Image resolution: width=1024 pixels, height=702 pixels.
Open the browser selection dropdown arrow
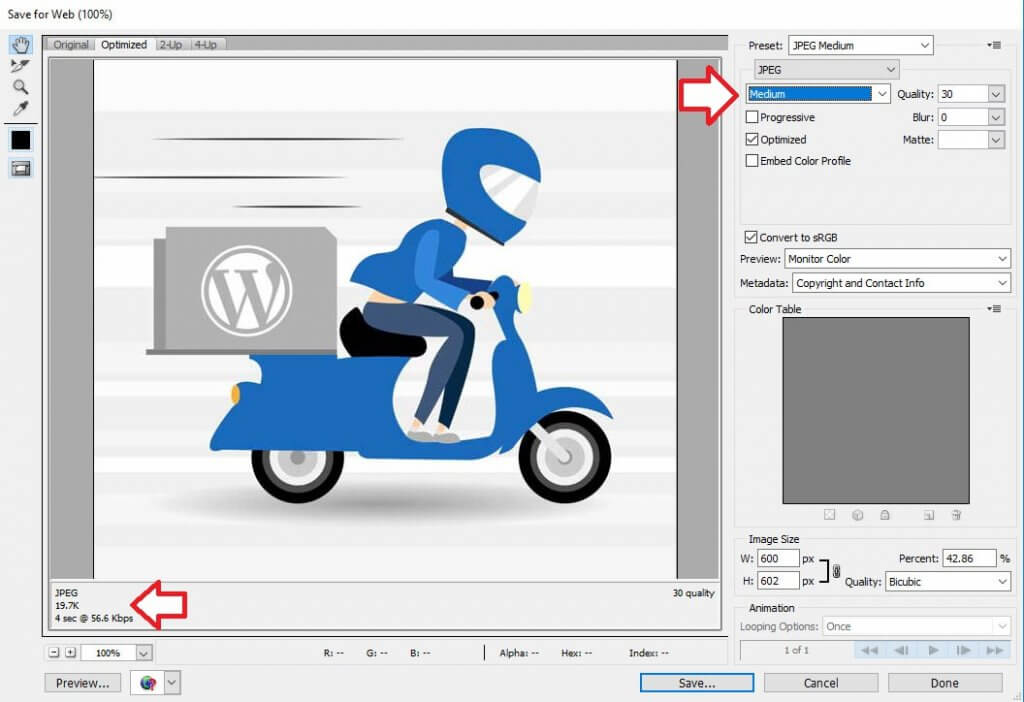(x=172, y=683)
